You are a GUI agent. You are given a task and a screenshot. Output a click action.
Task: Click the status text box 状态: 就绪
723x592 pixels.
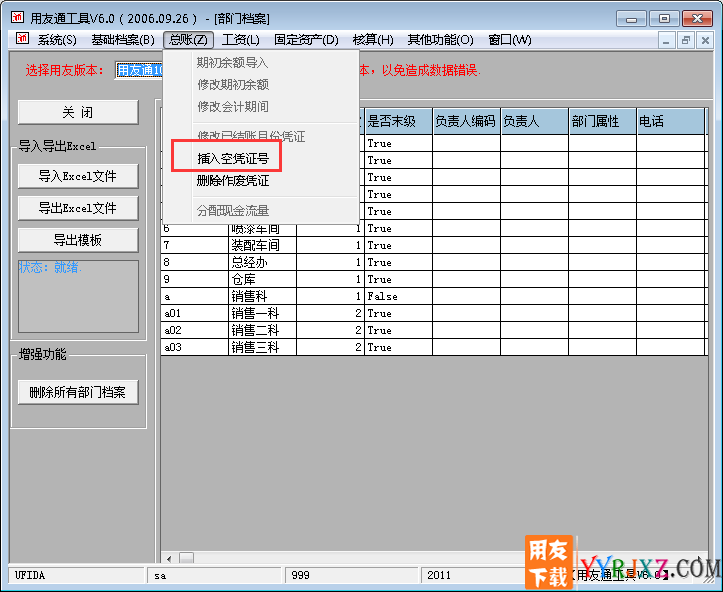tap(78, 296)
